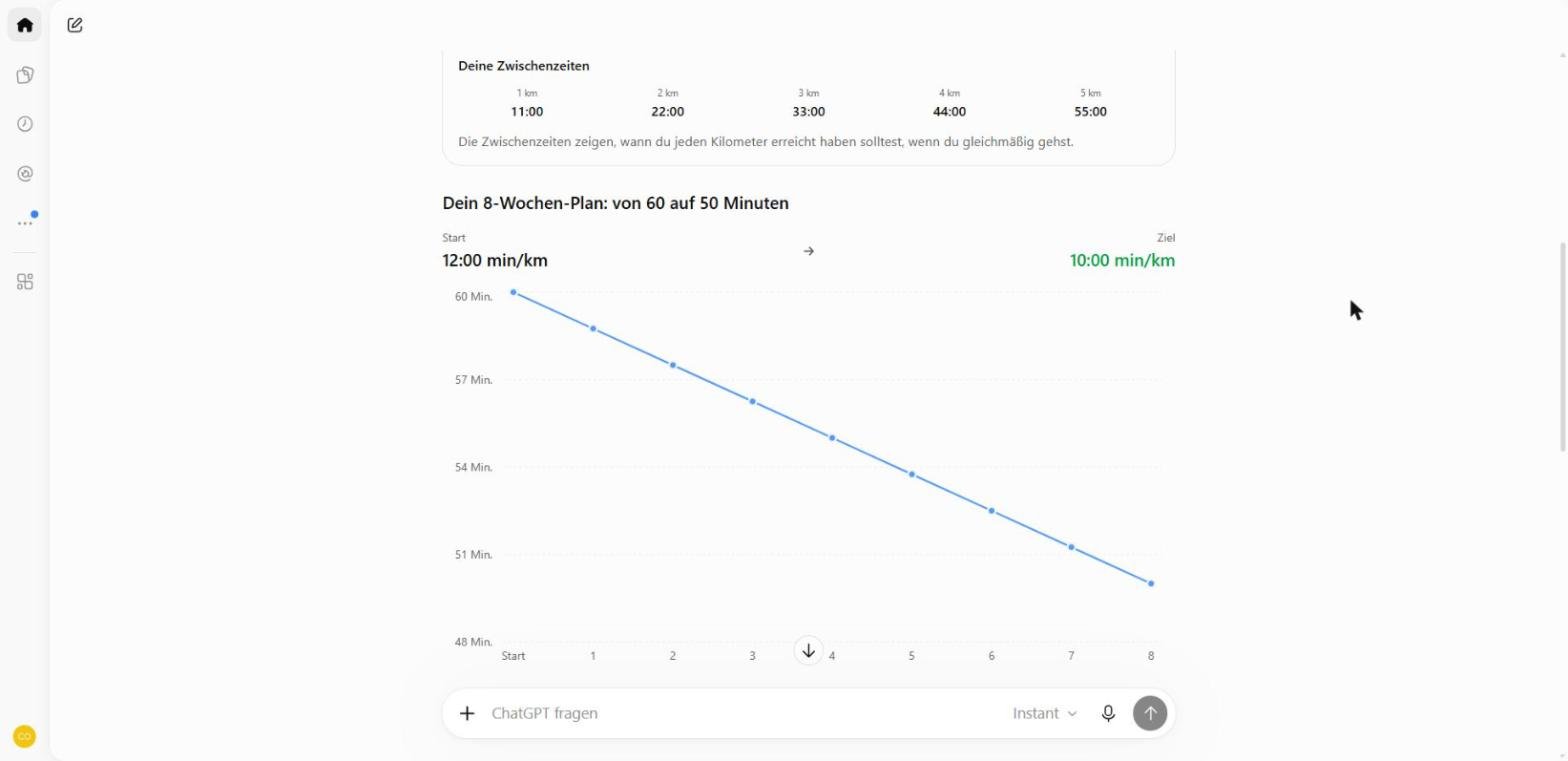1568x761 pixels.
Task: Open the clock history icon in sidebar
Action: click(25, 124)
